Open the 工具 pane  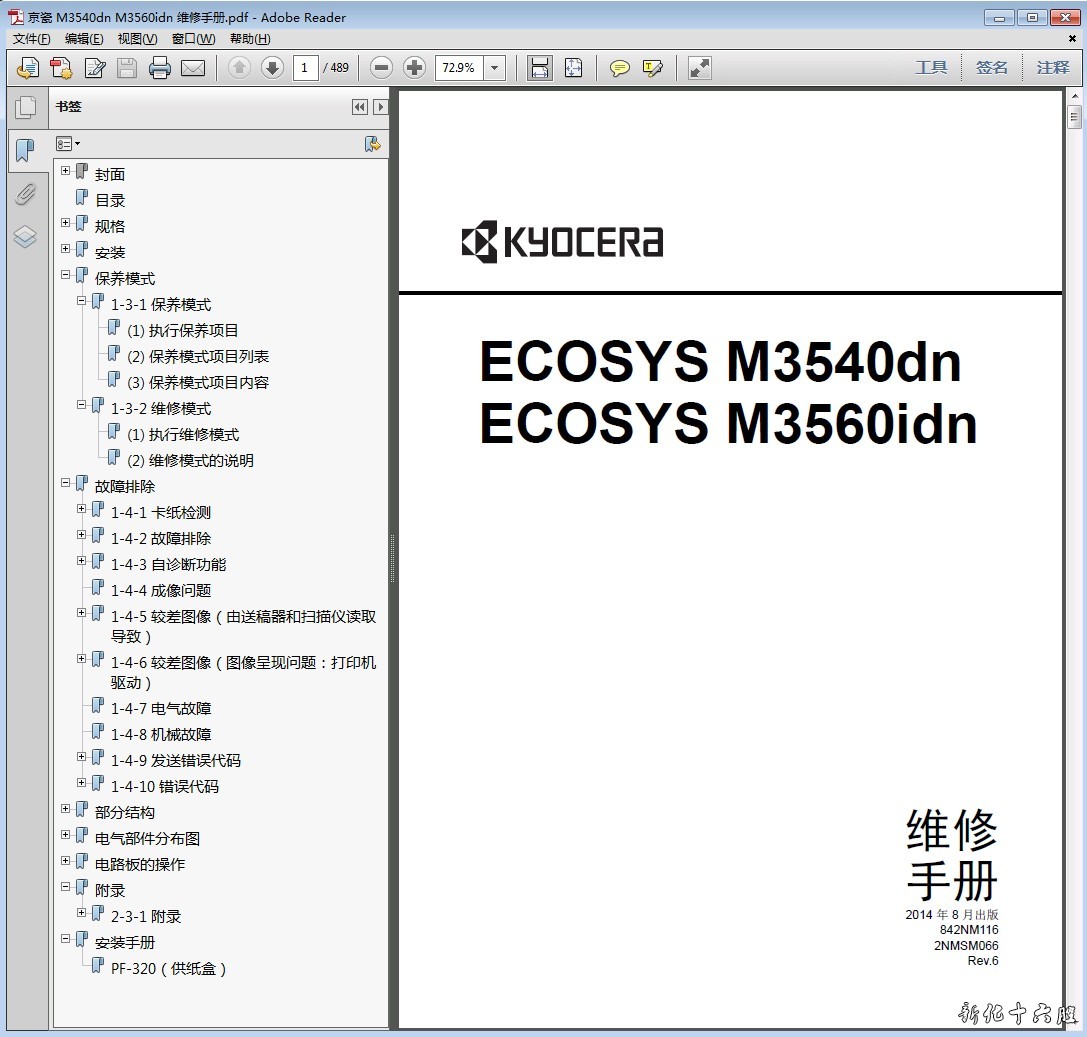pyautogui.click(x=930, y=68)
